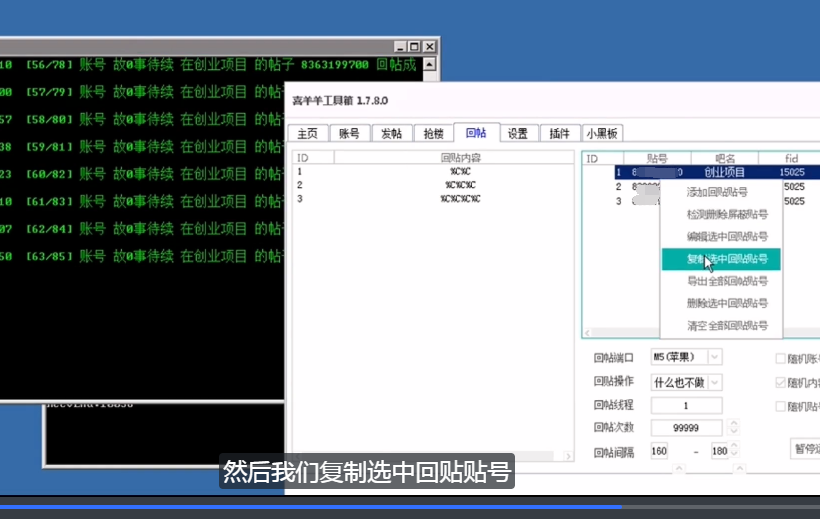Choose 添加回贴贴号 in context menu
The width and height of the screenshot is (820, 519).
(x=721, y=192)
